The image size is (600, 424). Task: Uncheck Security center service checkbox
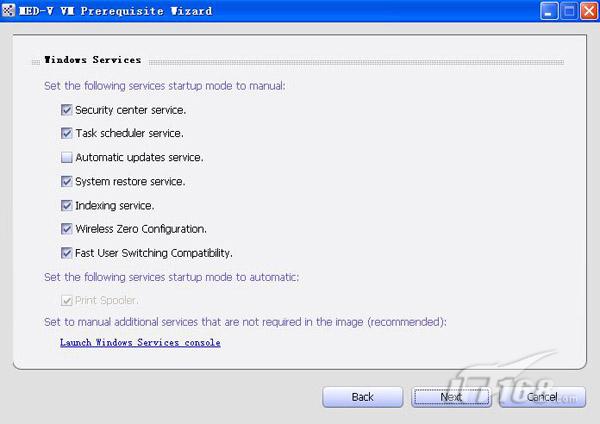pyautogui.click(x=67, y=110)
